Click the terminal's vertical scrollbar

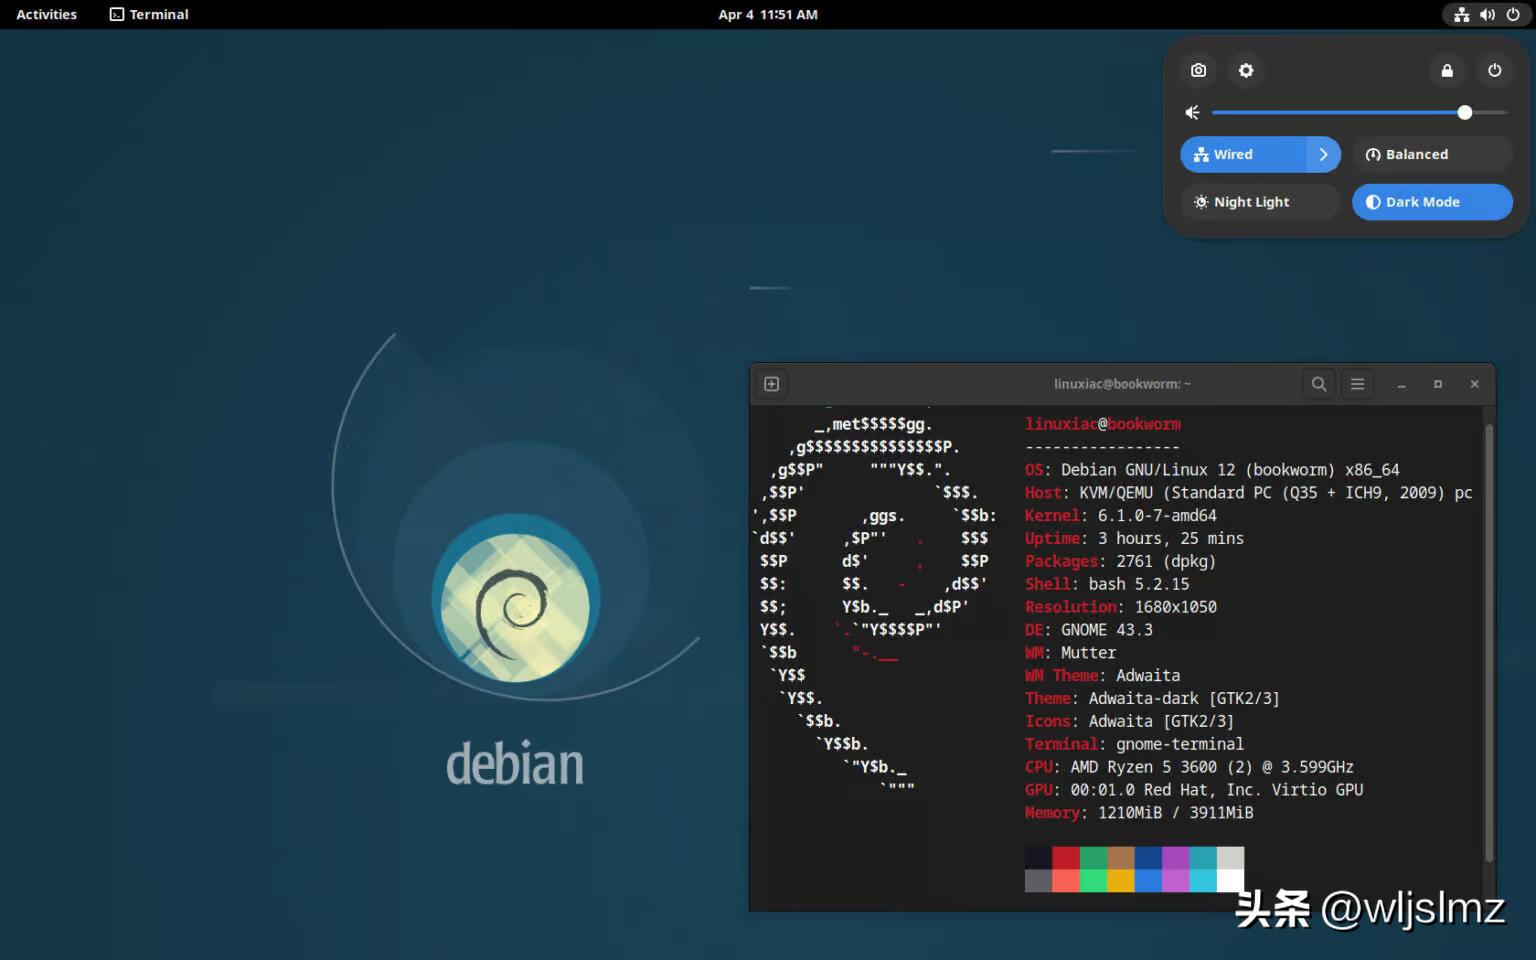1489,642
